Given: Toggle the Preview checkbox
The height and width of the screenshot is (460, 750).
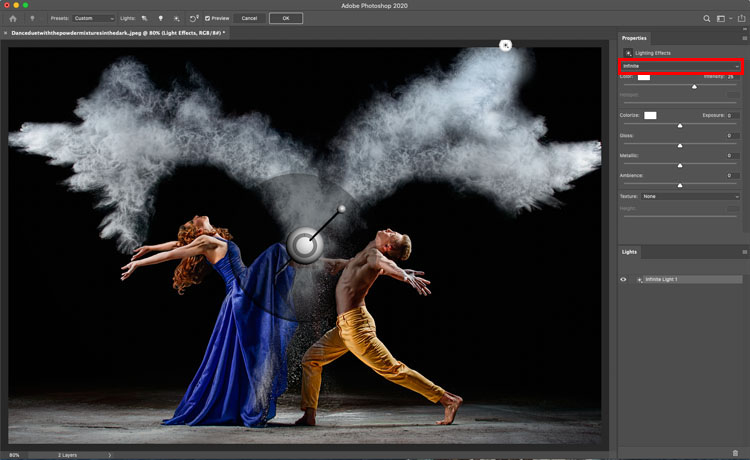Looking at the screenshot, I should point(208,19).
